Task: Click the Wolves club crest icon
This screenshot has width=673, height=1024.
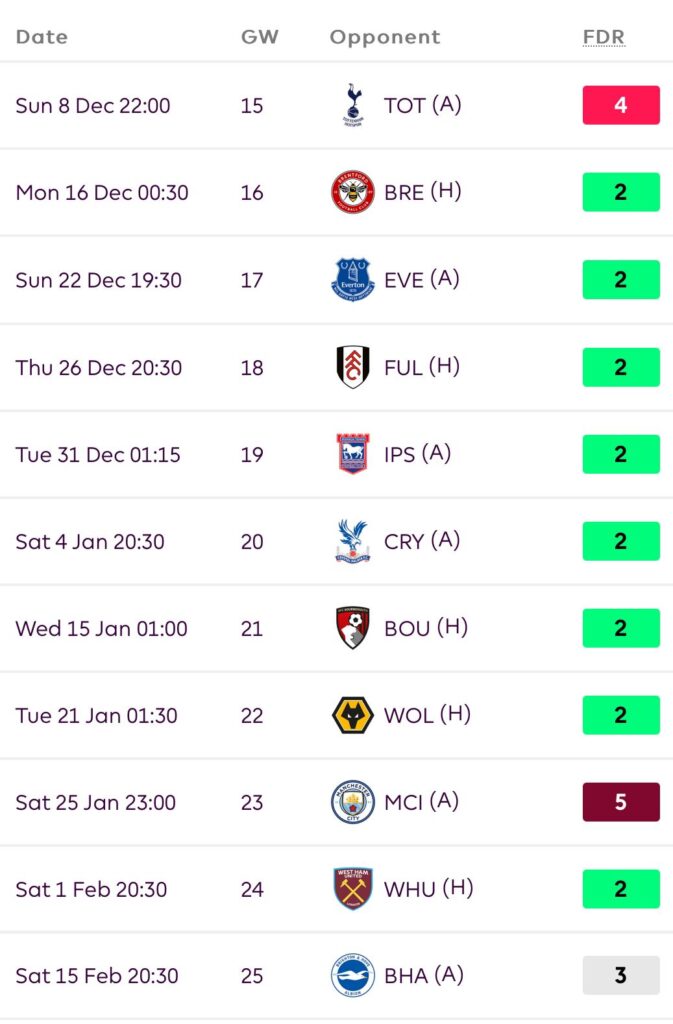Action: [352, 715]
